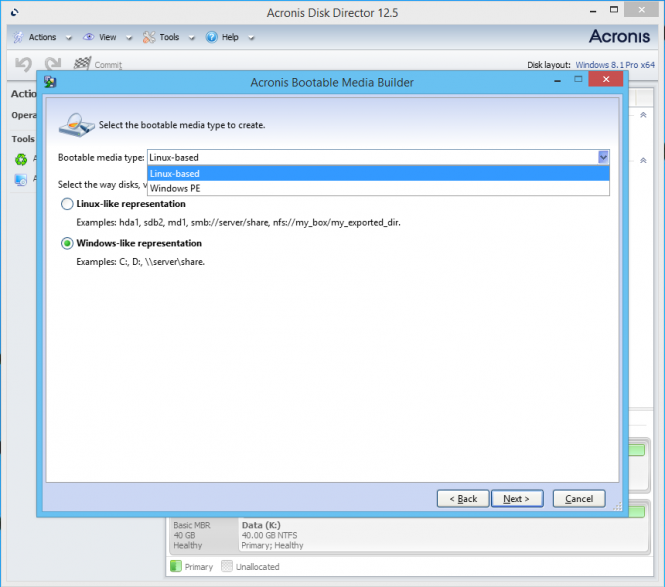The width and height of the screenshot is (665, 587).
Task: Click the Tools menu wrench icon
Action: [x=149, y=37]
